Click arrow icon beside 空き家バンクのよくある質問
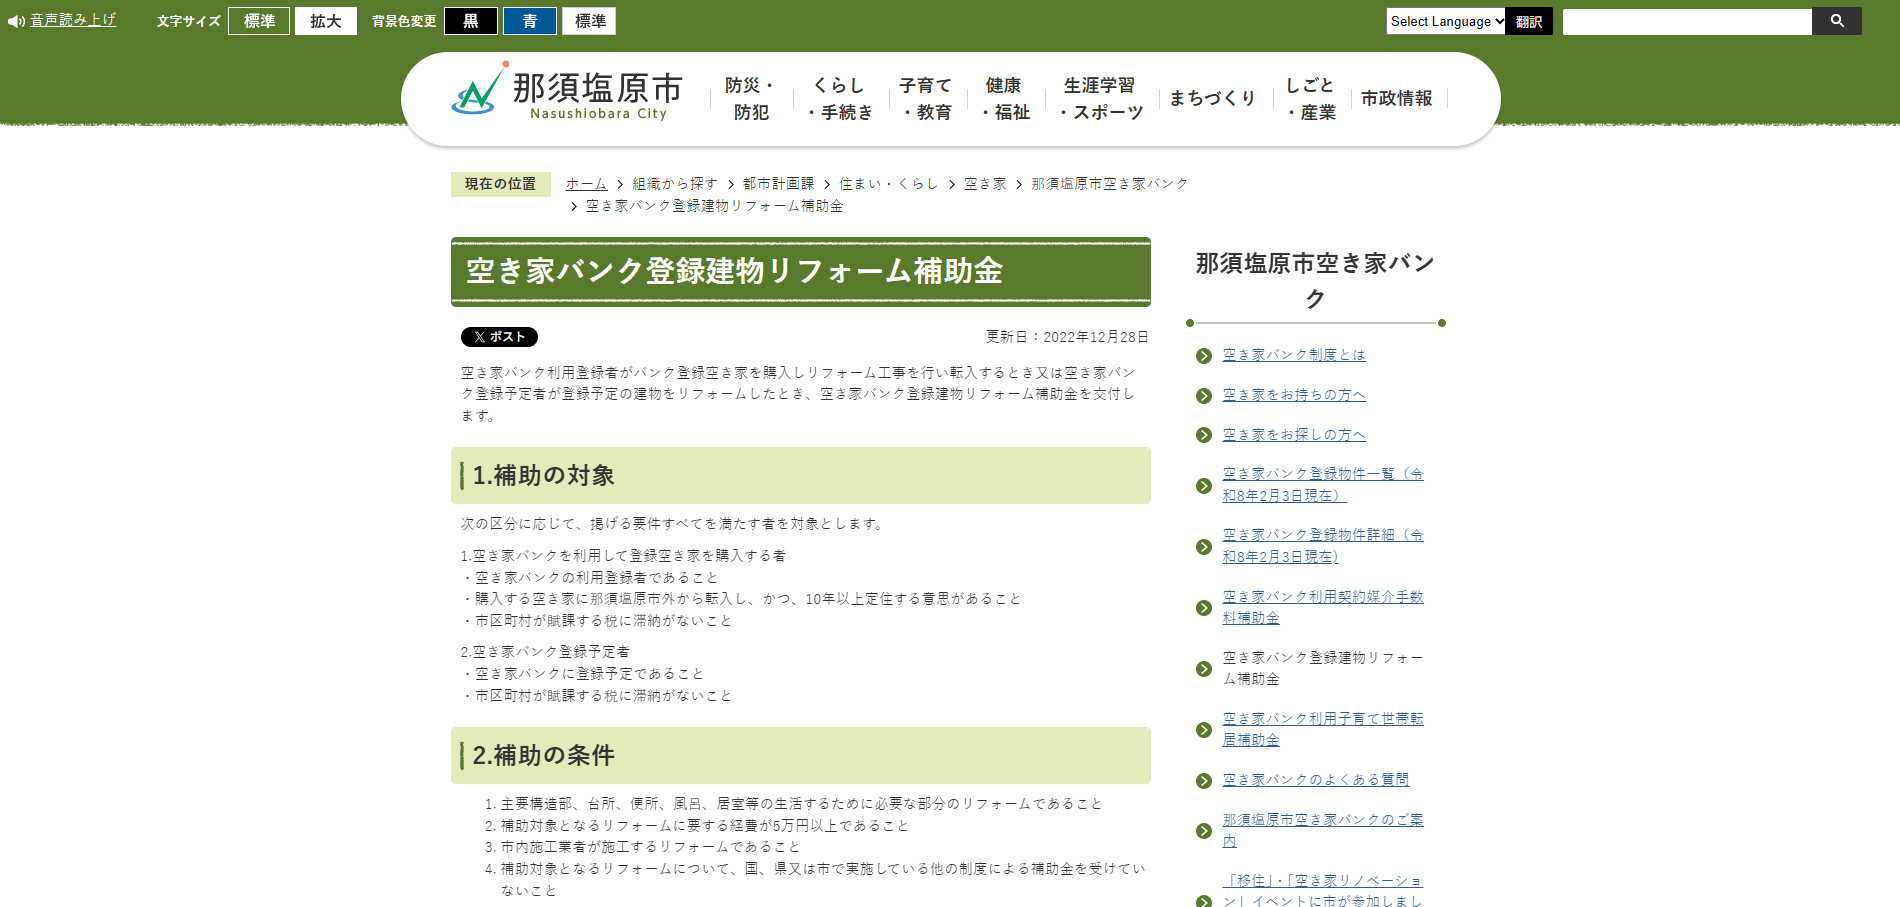The width and height of the screenshot is (1900, 907). pyautogui.click(x=1204, y=781)
